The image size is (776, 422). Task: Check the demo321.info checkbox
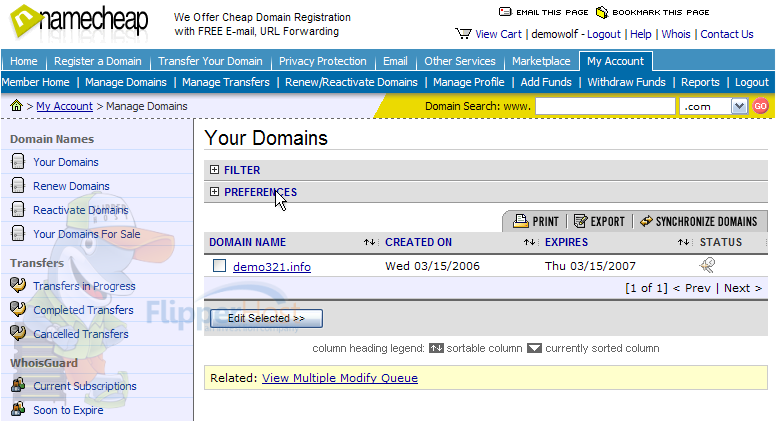pyautogui.click(x=219, y=266)
